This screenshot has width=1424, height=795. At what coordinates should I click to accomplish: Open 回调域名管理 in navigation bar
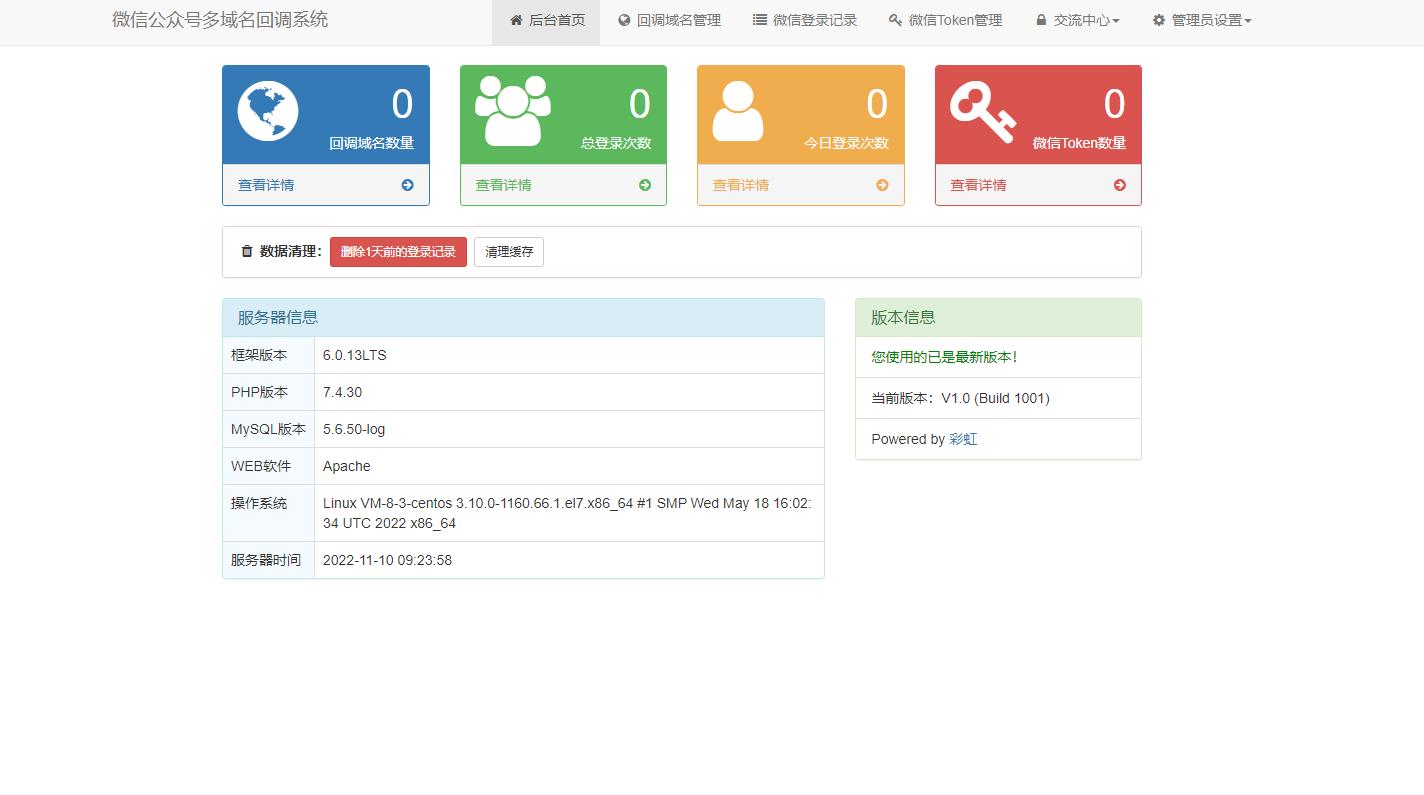pos(669,20)
